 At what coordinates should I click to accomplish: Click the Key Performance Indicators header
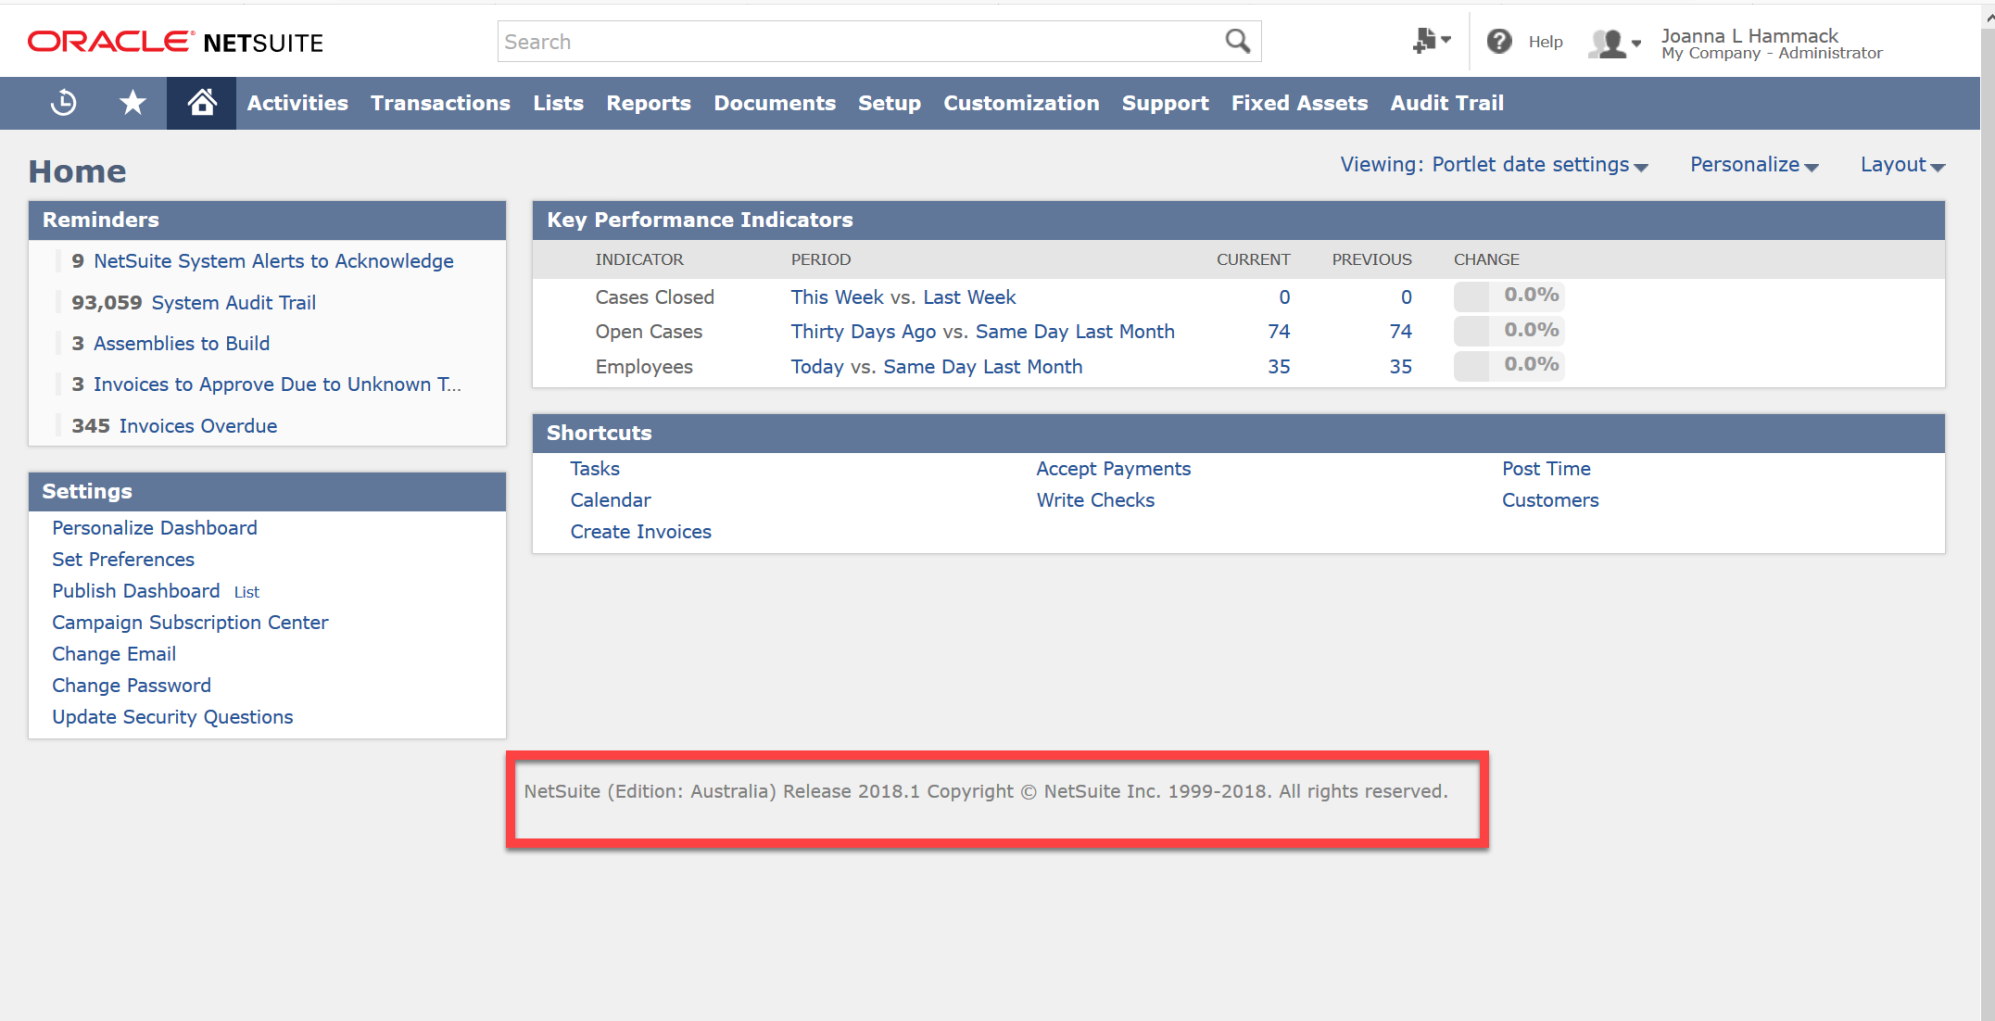[x=1238, y=220]
